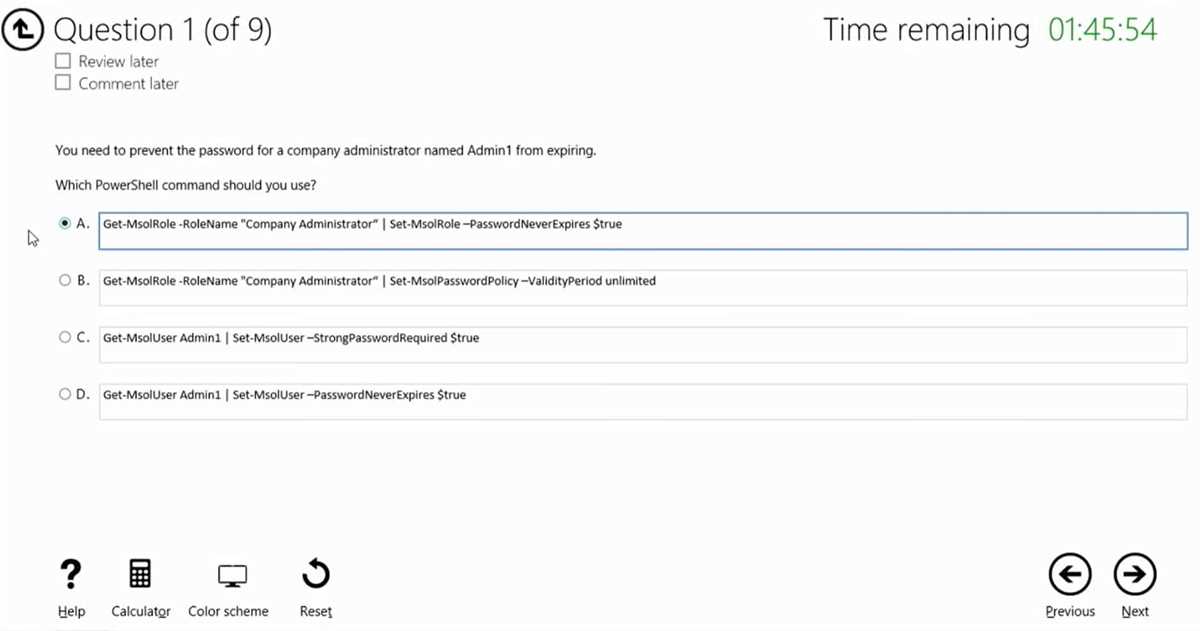Click answer box with Set-MsolUser PasswordNeverExpires $true
Viewport: 1200px width, 631px height.
643,402
